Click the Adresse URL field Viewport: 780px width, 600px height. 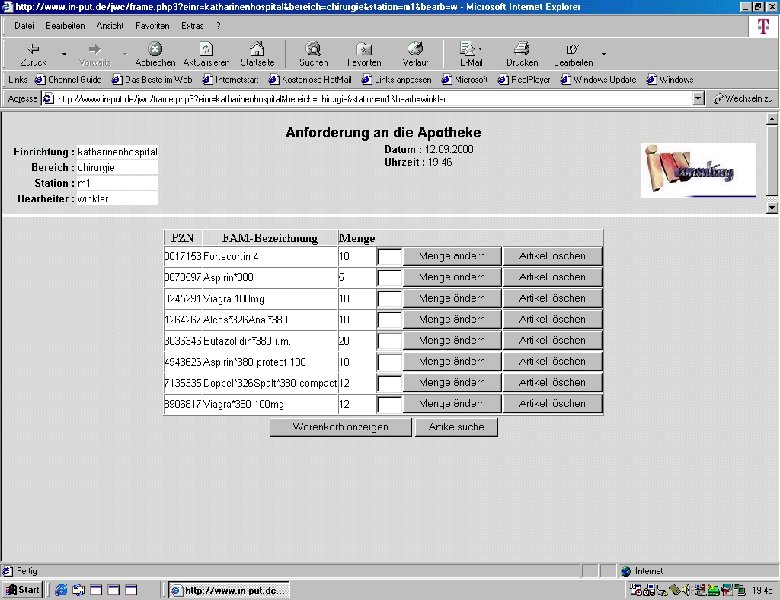(367, 99)
